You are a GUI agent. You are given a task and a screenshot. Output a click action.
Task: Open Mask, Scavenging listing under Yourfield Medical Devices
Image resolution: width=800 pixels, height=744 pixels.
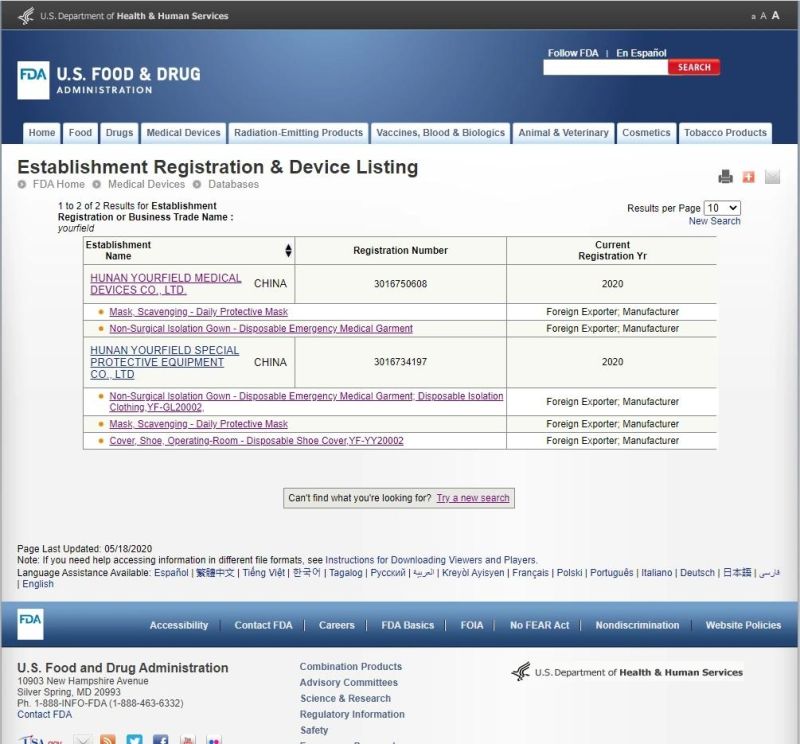198,312
